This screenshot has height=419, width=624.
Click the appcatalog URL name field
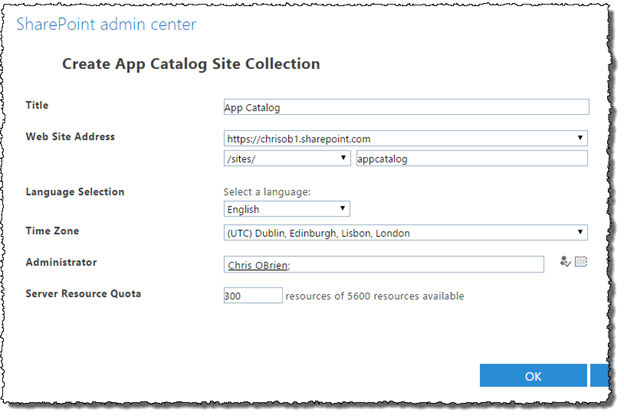point(472,158)
